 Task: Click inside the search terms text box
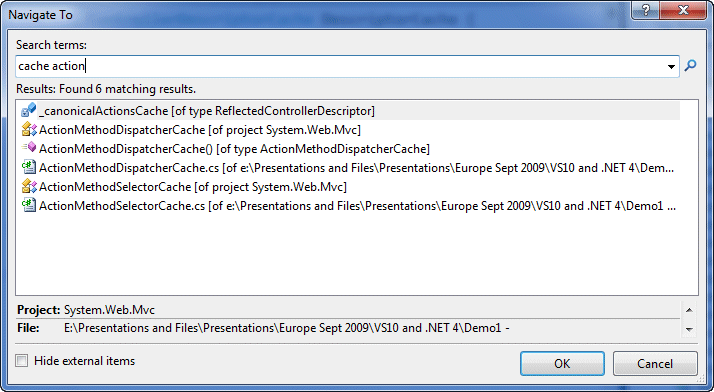(x=339, y=66)
